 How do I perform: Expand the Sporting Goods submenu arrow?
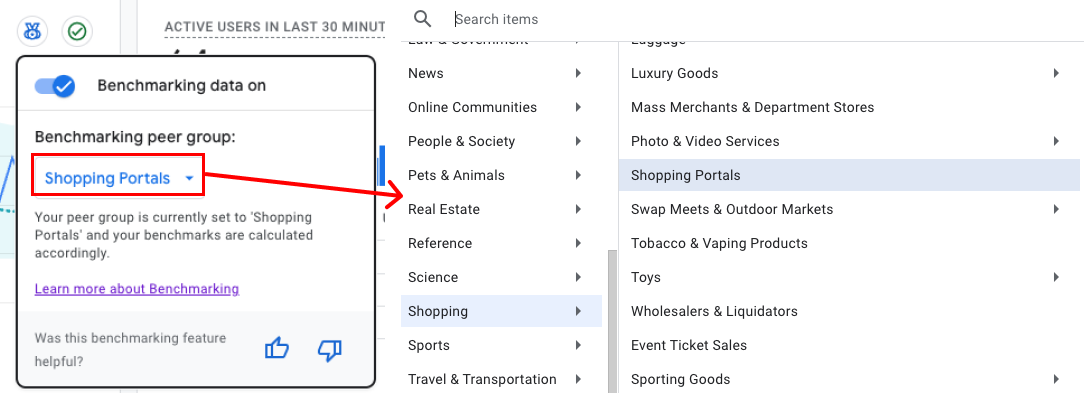pos(1056,379)
